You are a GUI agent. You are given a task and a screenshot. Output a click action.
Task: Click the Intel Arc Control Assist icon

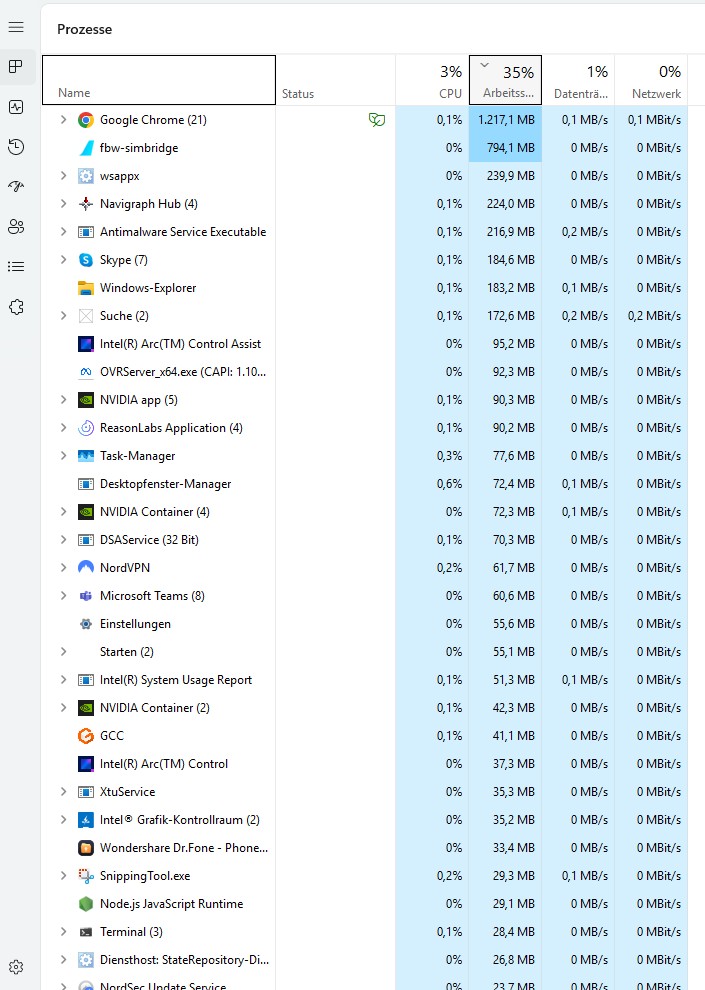pos(86,343)
